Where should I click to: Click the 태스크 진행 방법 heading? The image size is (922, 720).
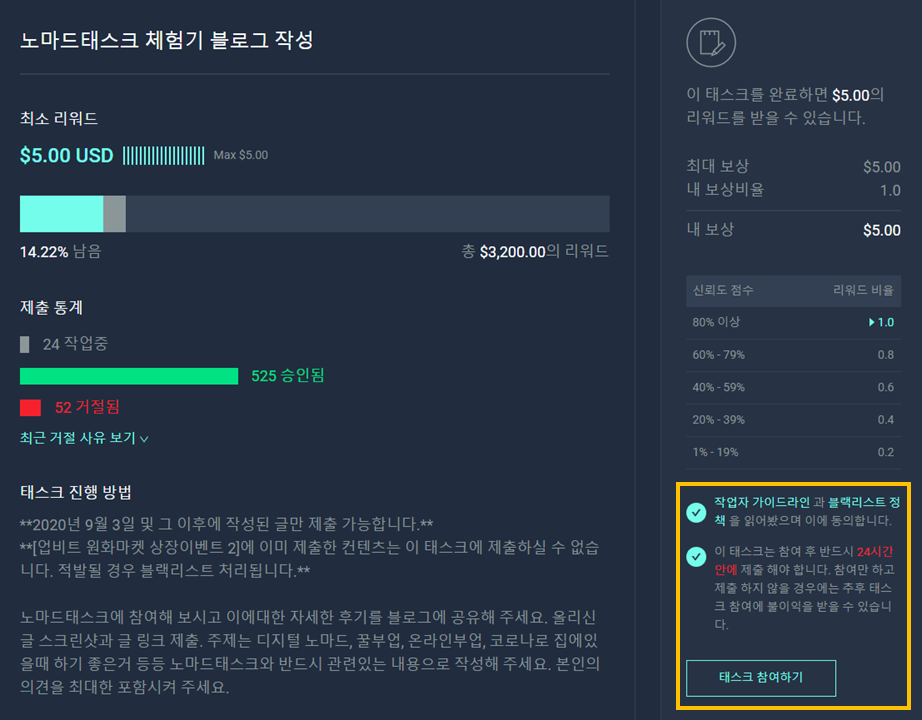click(76, 492)
